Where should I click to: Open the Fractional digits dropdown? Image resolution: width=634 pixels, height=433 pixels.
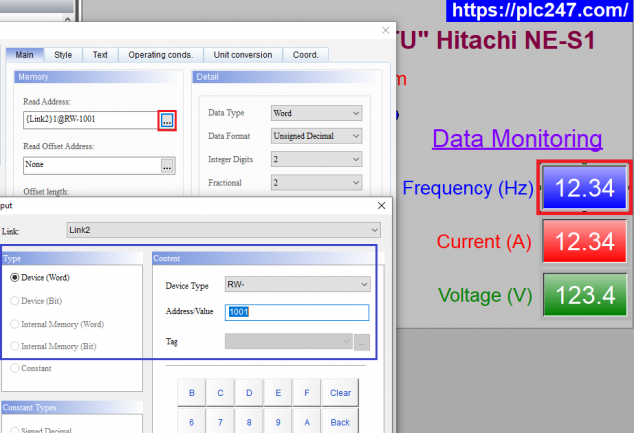(317, 182)
